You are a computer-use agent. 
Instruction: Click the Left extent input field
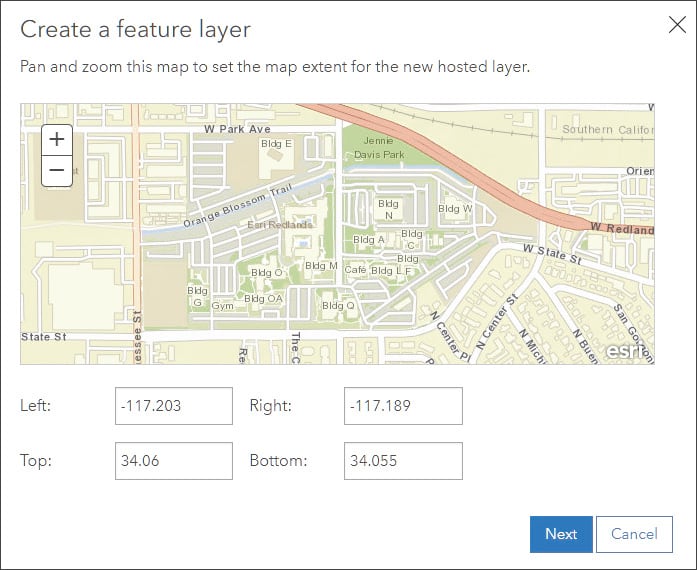tap(174, 406)
